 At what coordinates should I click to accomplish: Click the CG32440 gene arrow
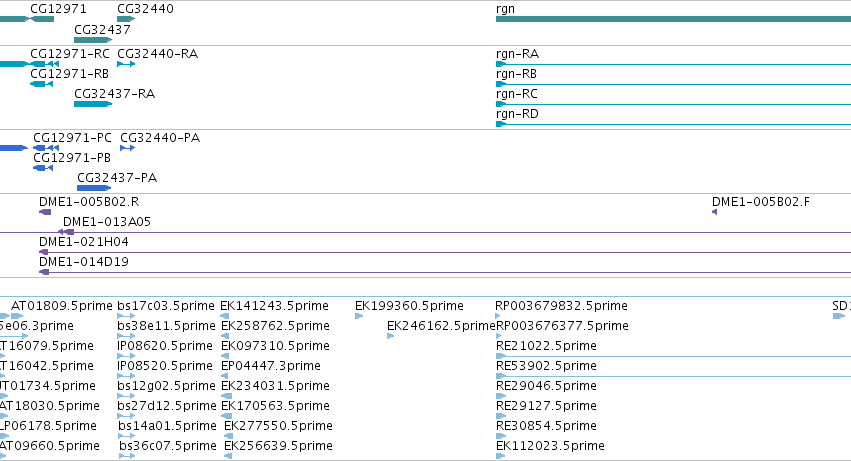[x=126, y=19]
